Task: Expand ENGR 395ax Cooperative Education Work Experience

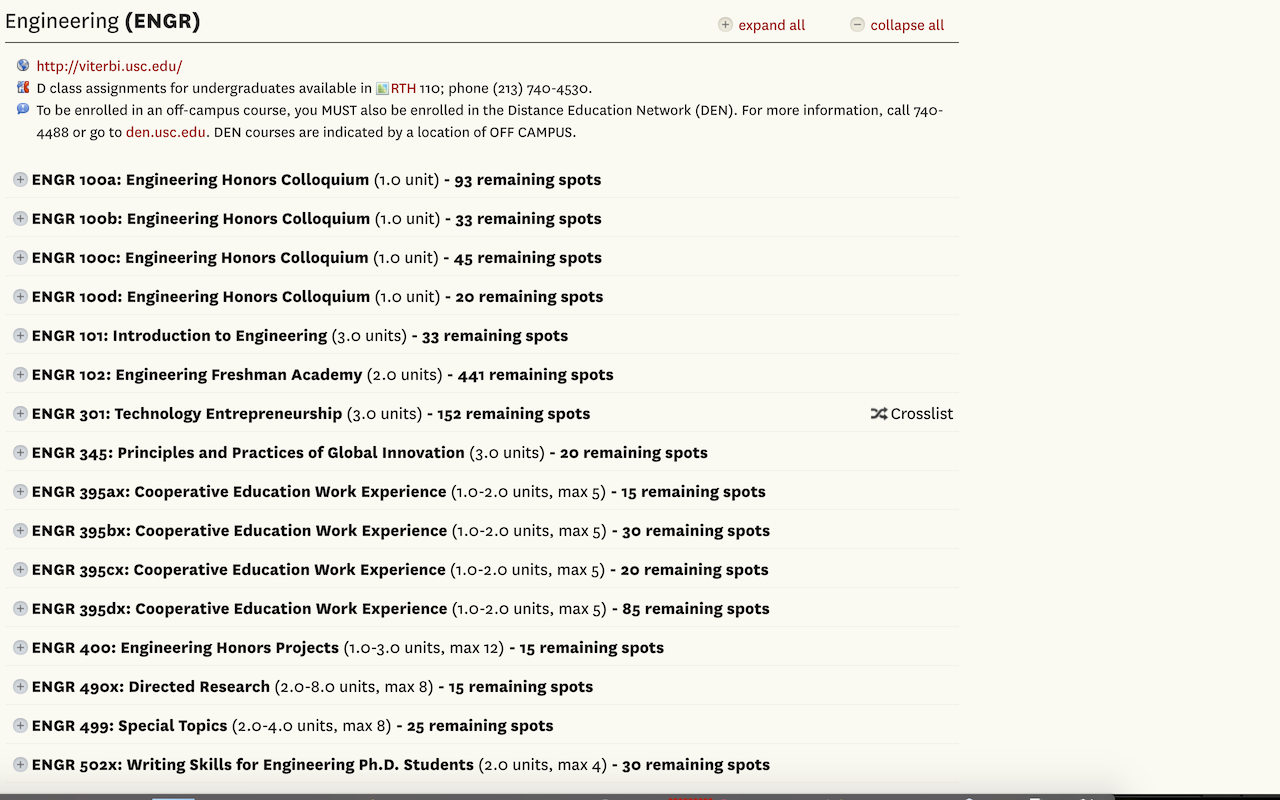Action: click(20, 492)
